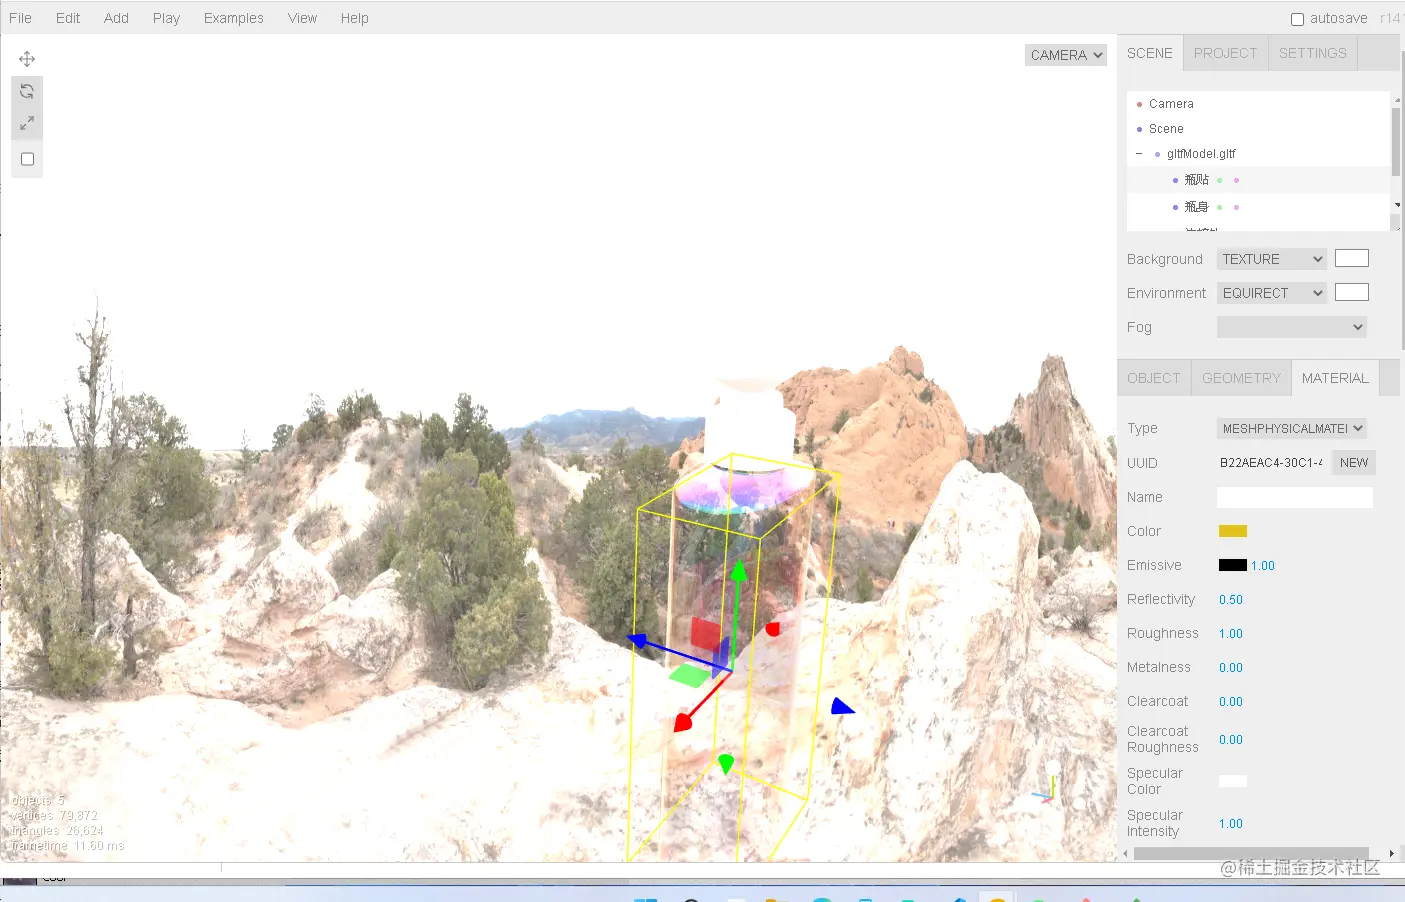
Task: Open the Add menu
Action: [x=116, y=18]
